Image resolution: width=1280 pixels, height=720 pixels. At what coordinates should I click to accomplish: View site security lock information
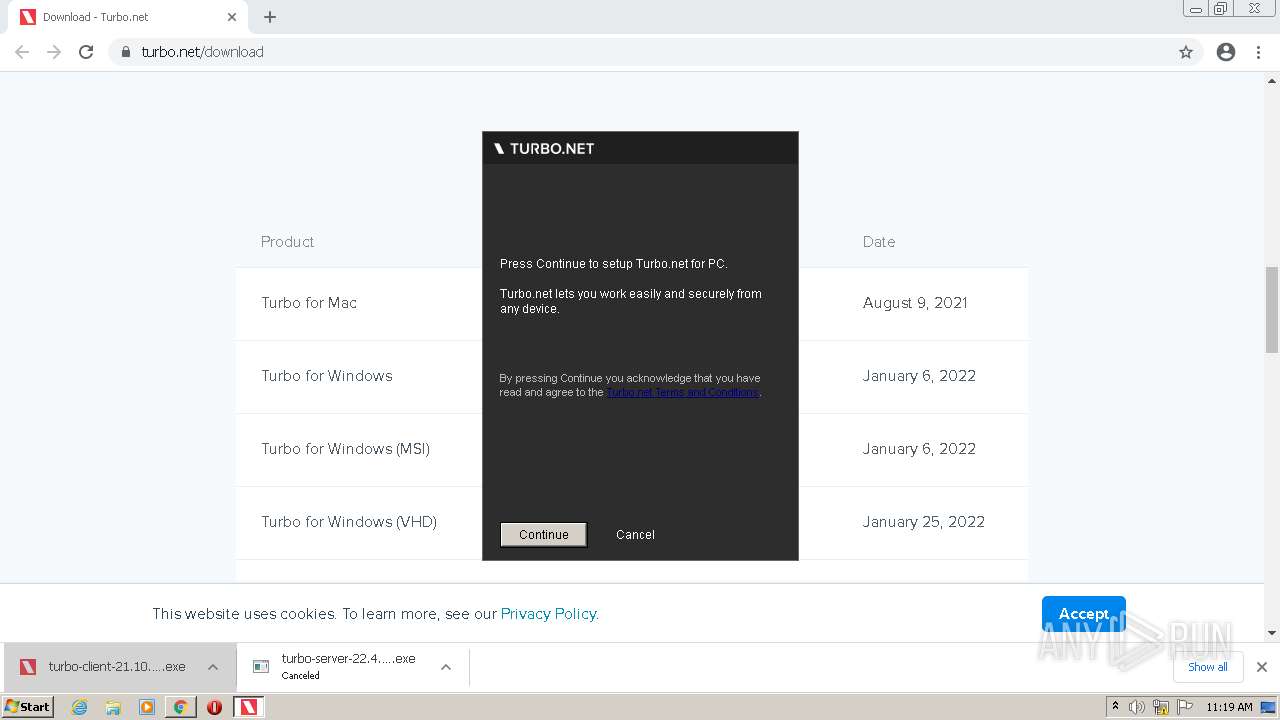(126, 52)
